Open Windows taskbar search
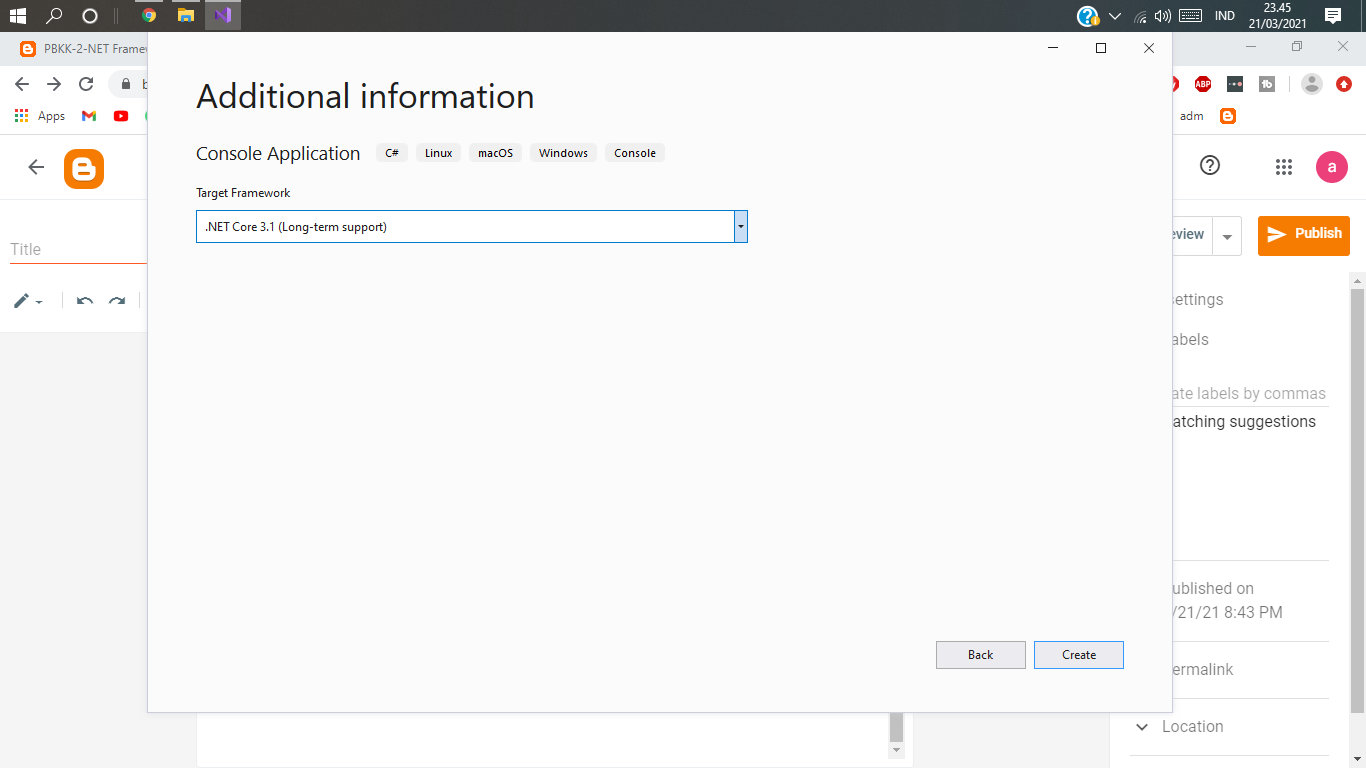Image resolution: width=1366 pixels, height=768 pixels. pyautogui.click(x=54, y=15)
